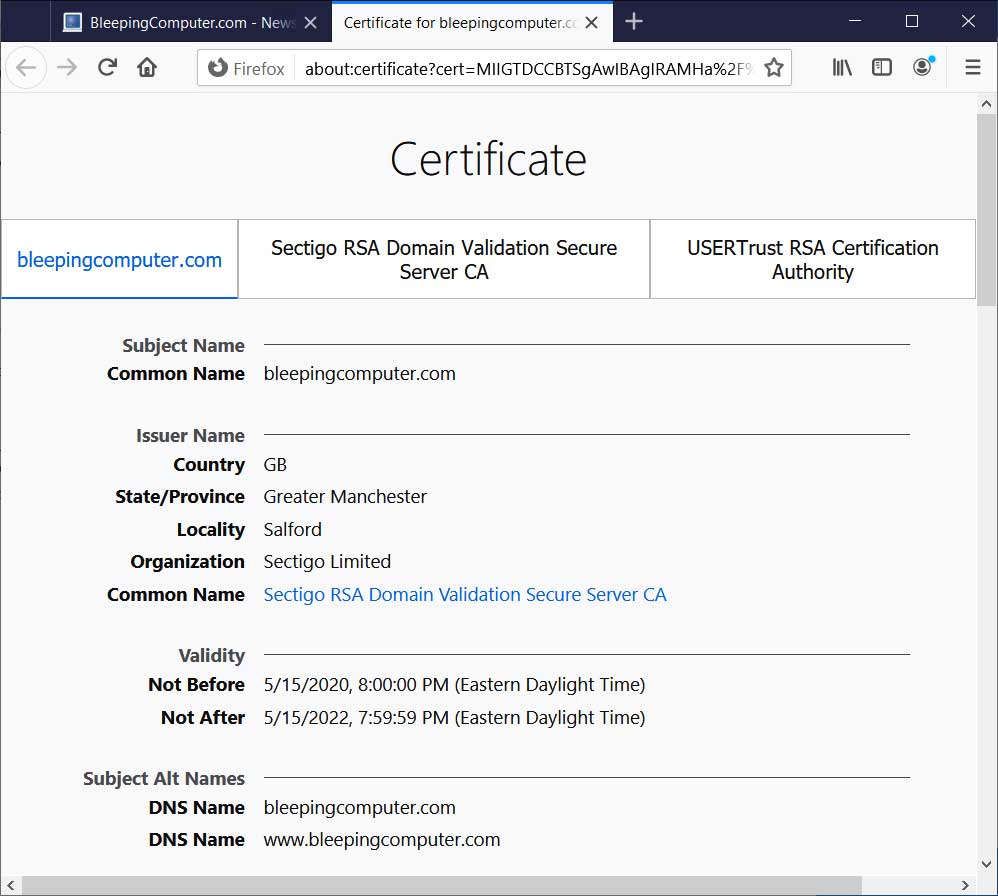The width and height of the screenshot is (998, 896).
Task: Click the Certificate page heading
Action: click(488, 159)
